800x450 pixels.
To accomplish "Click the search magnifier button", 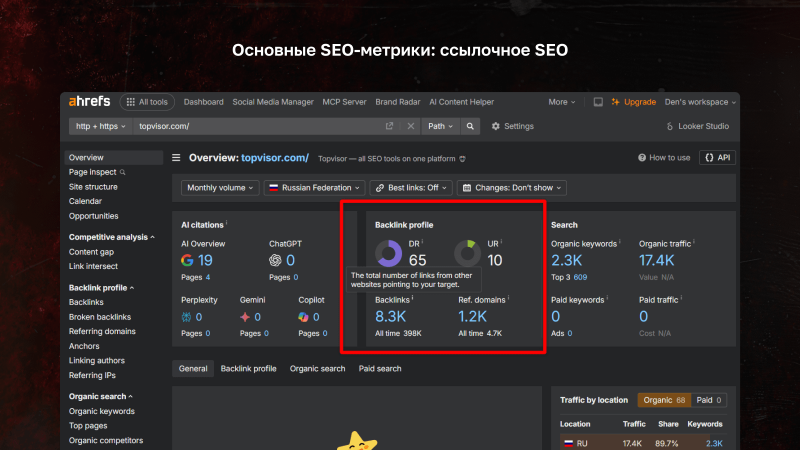I will 470,126.
